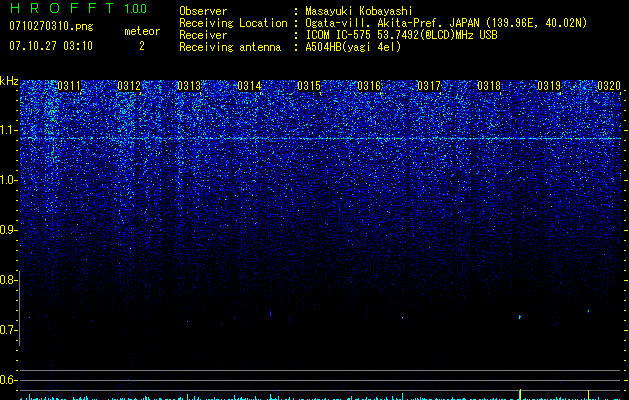Click the 0317 time marker

pyautogui.click(x=429, y=86)
